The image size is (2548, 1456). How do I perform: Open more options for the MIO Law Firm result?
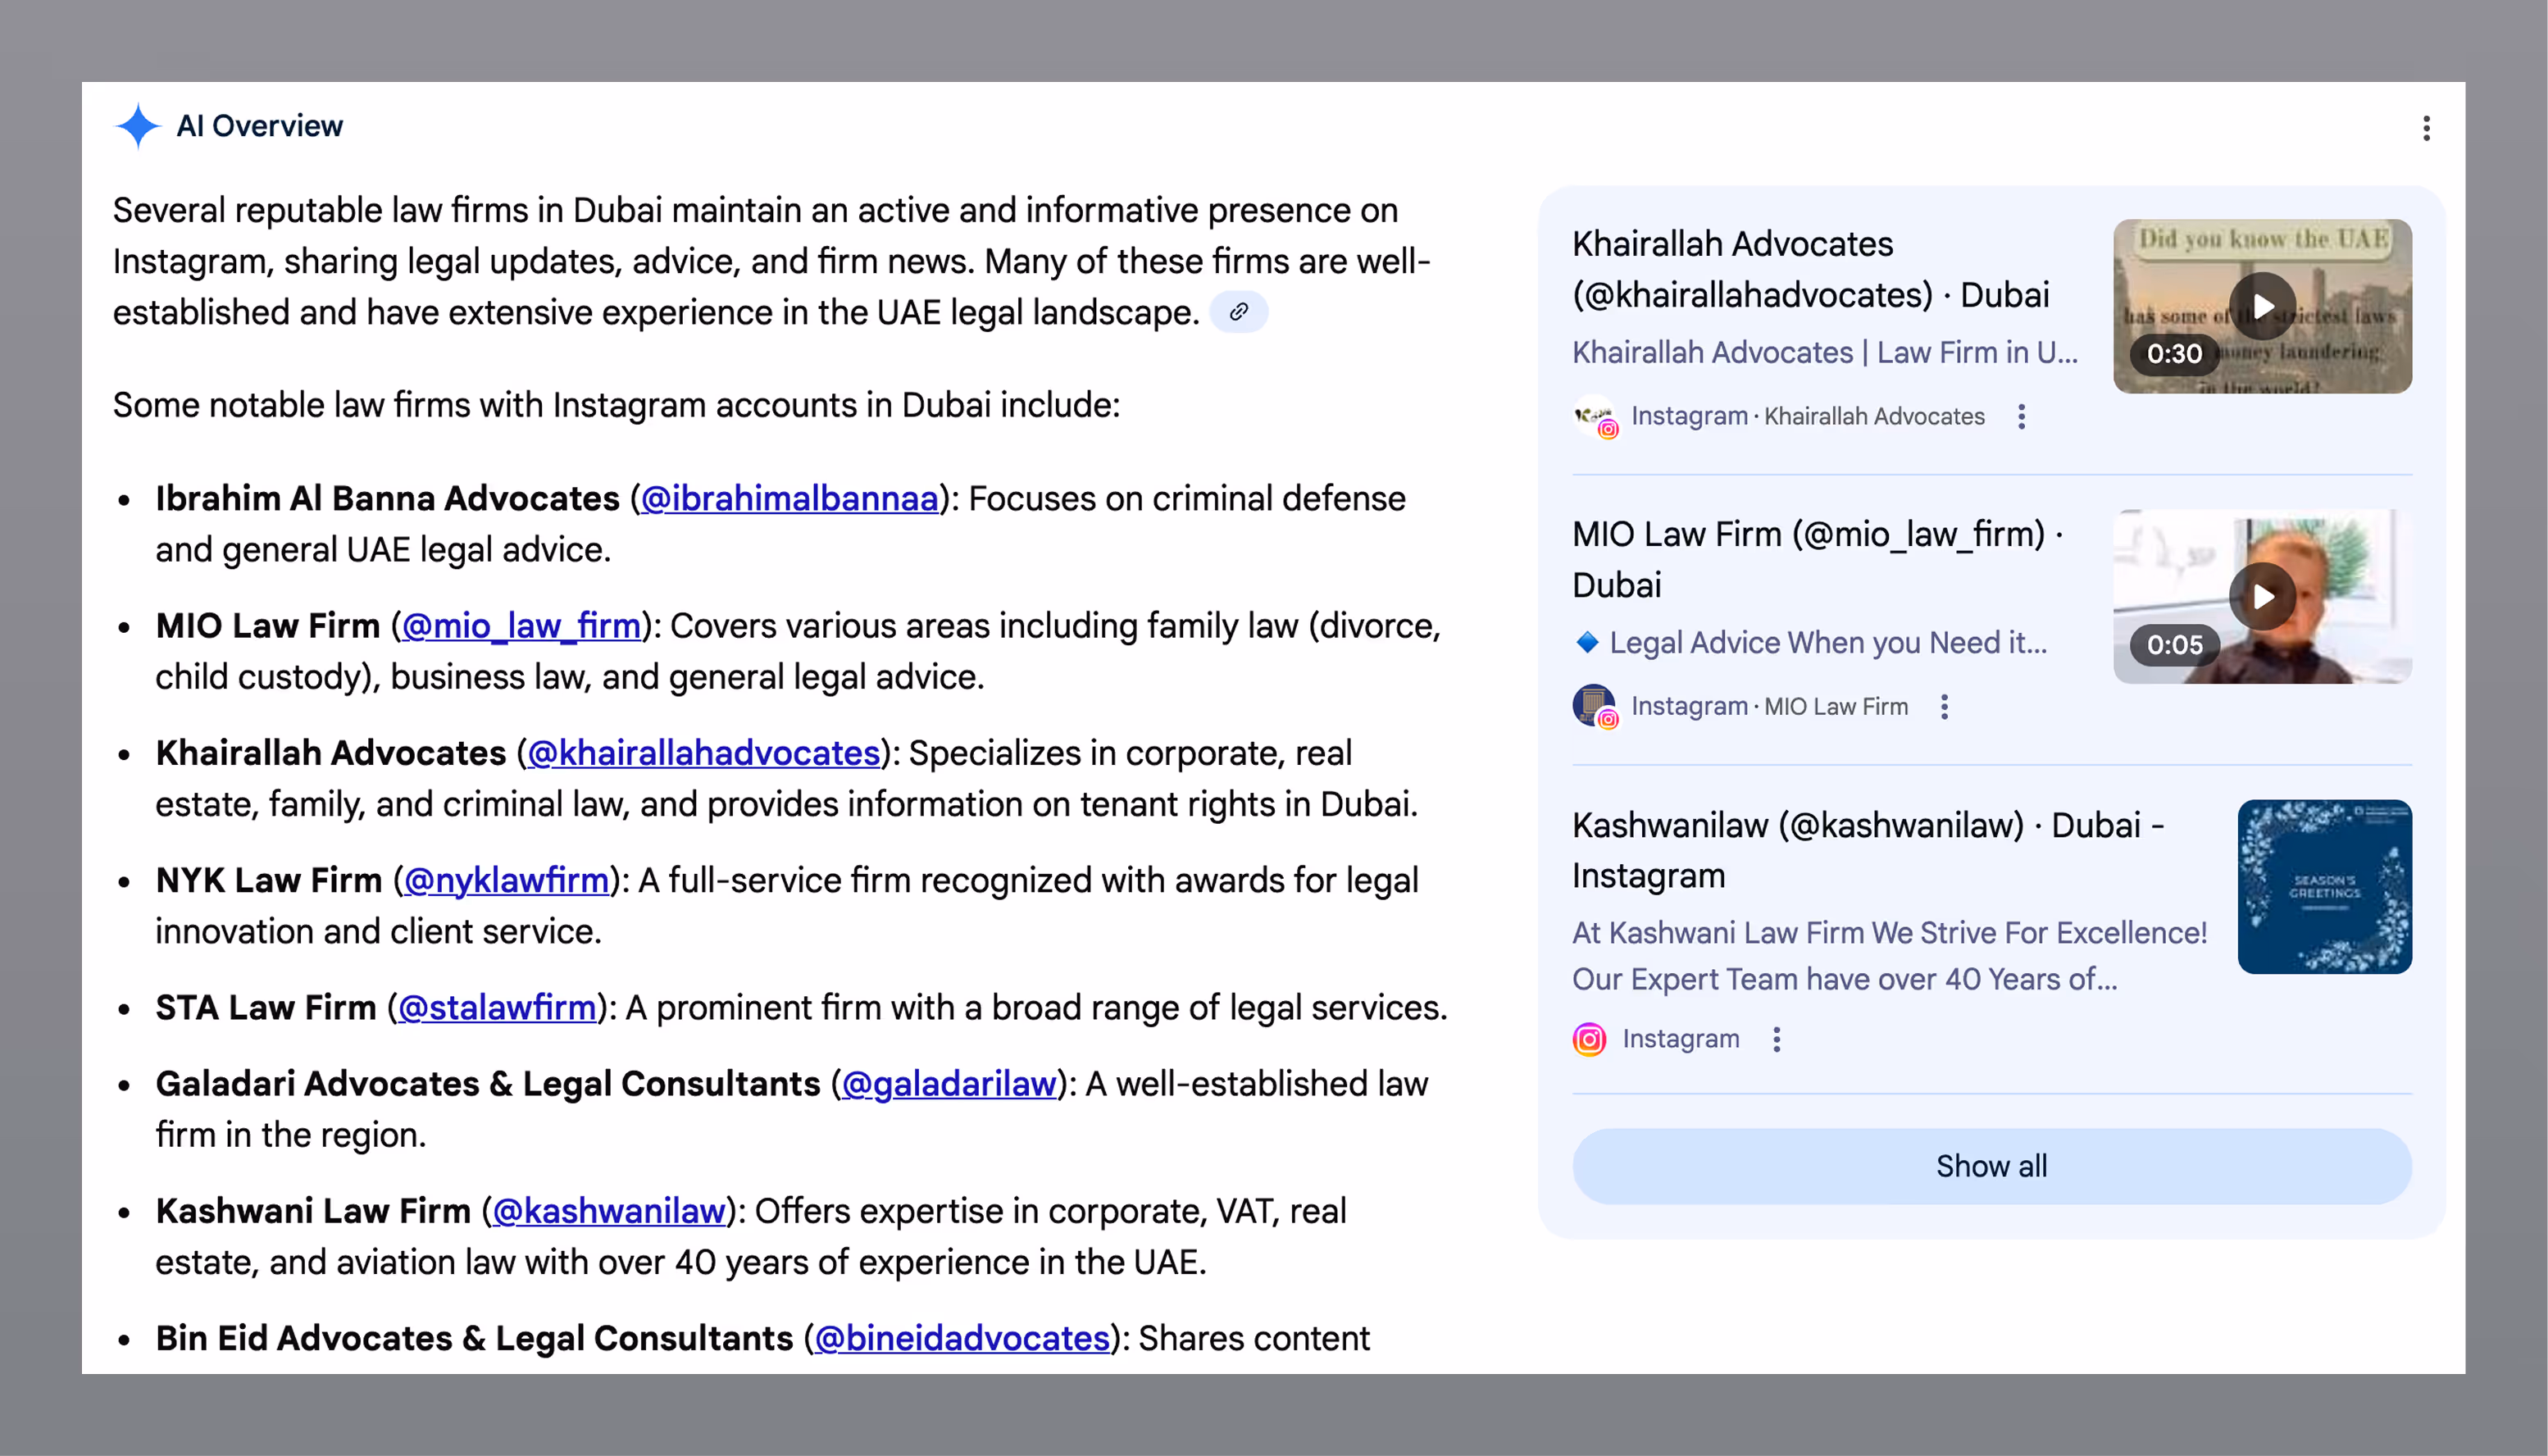pyautogui.click(x=1944, y=707)
